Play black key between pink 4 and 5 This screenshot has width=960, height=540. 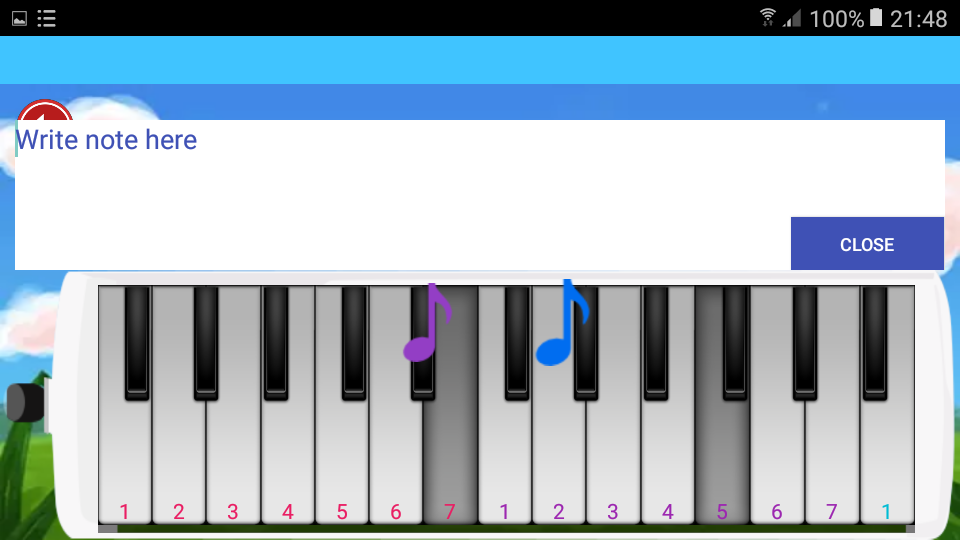point(354,343)
